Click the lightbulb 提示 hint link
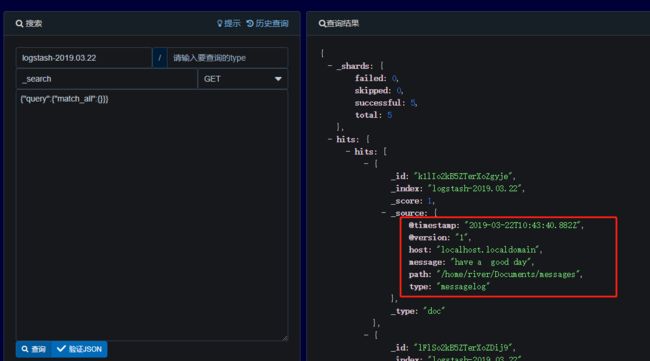650x361 pixels. point(229,24)
